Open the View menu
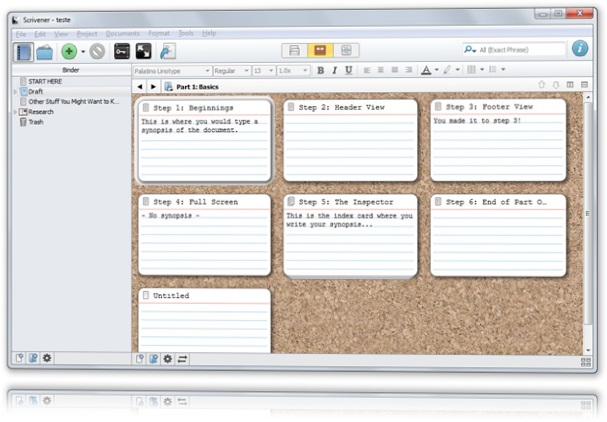This screenshot has height=422, width=607. click(61, 34)
